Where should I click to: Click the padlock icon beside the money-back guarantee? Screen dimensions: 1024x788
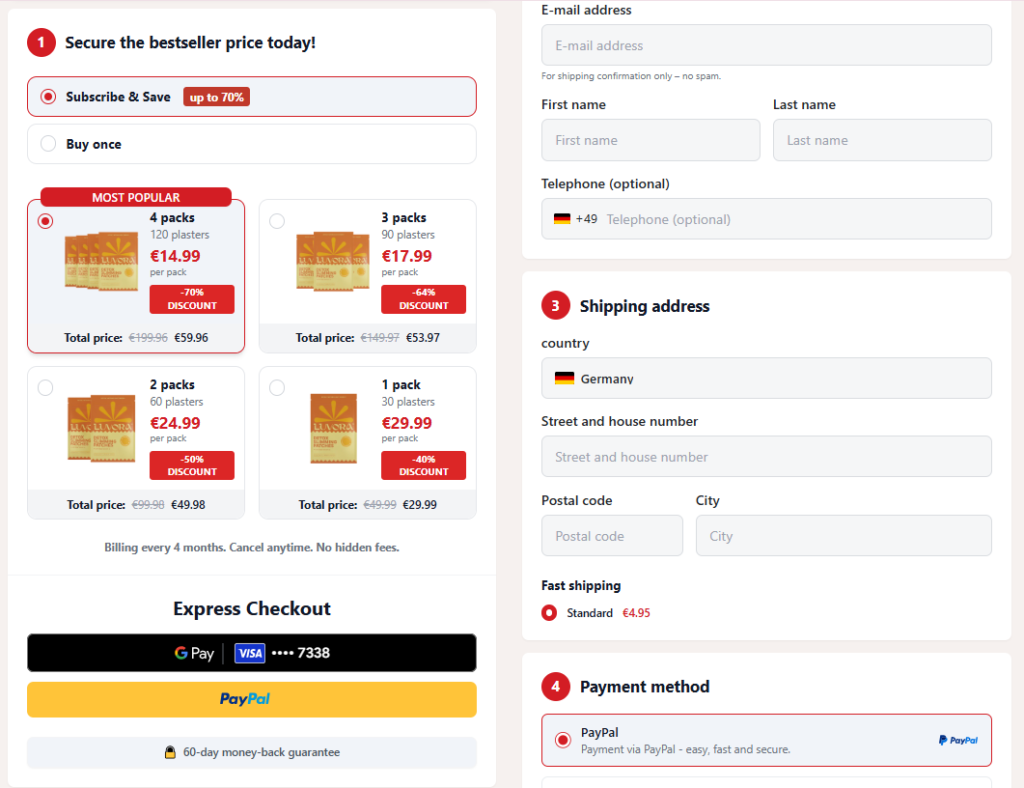[170, 752]
